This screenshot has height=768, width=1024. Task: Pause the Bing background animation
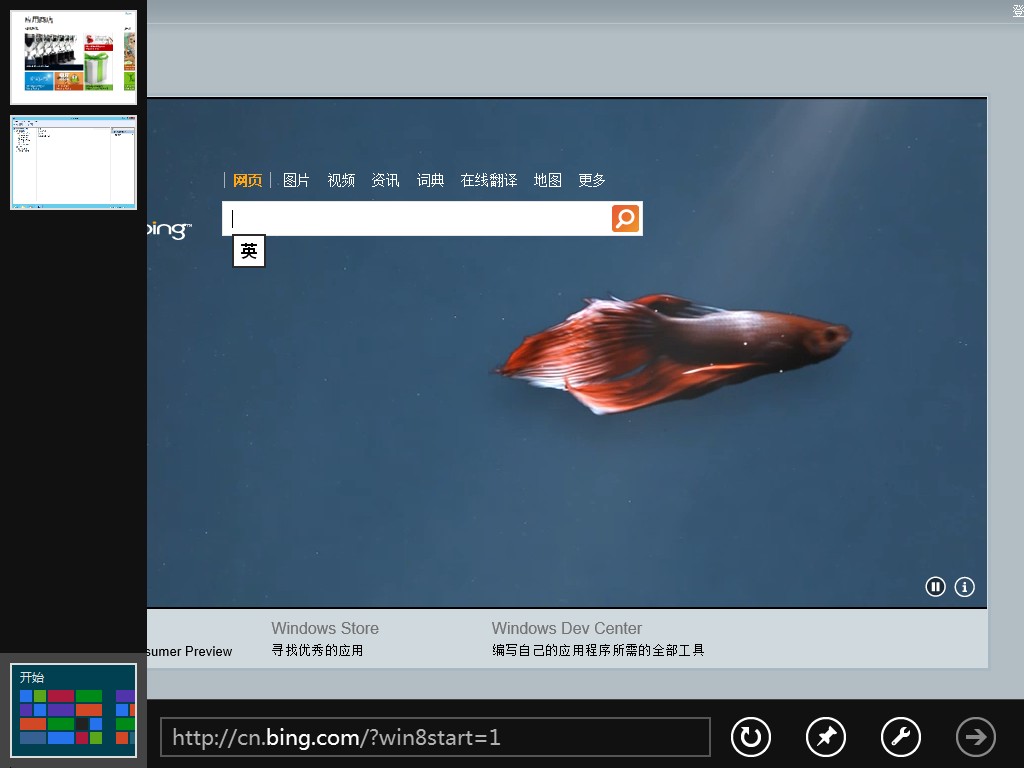935,586
